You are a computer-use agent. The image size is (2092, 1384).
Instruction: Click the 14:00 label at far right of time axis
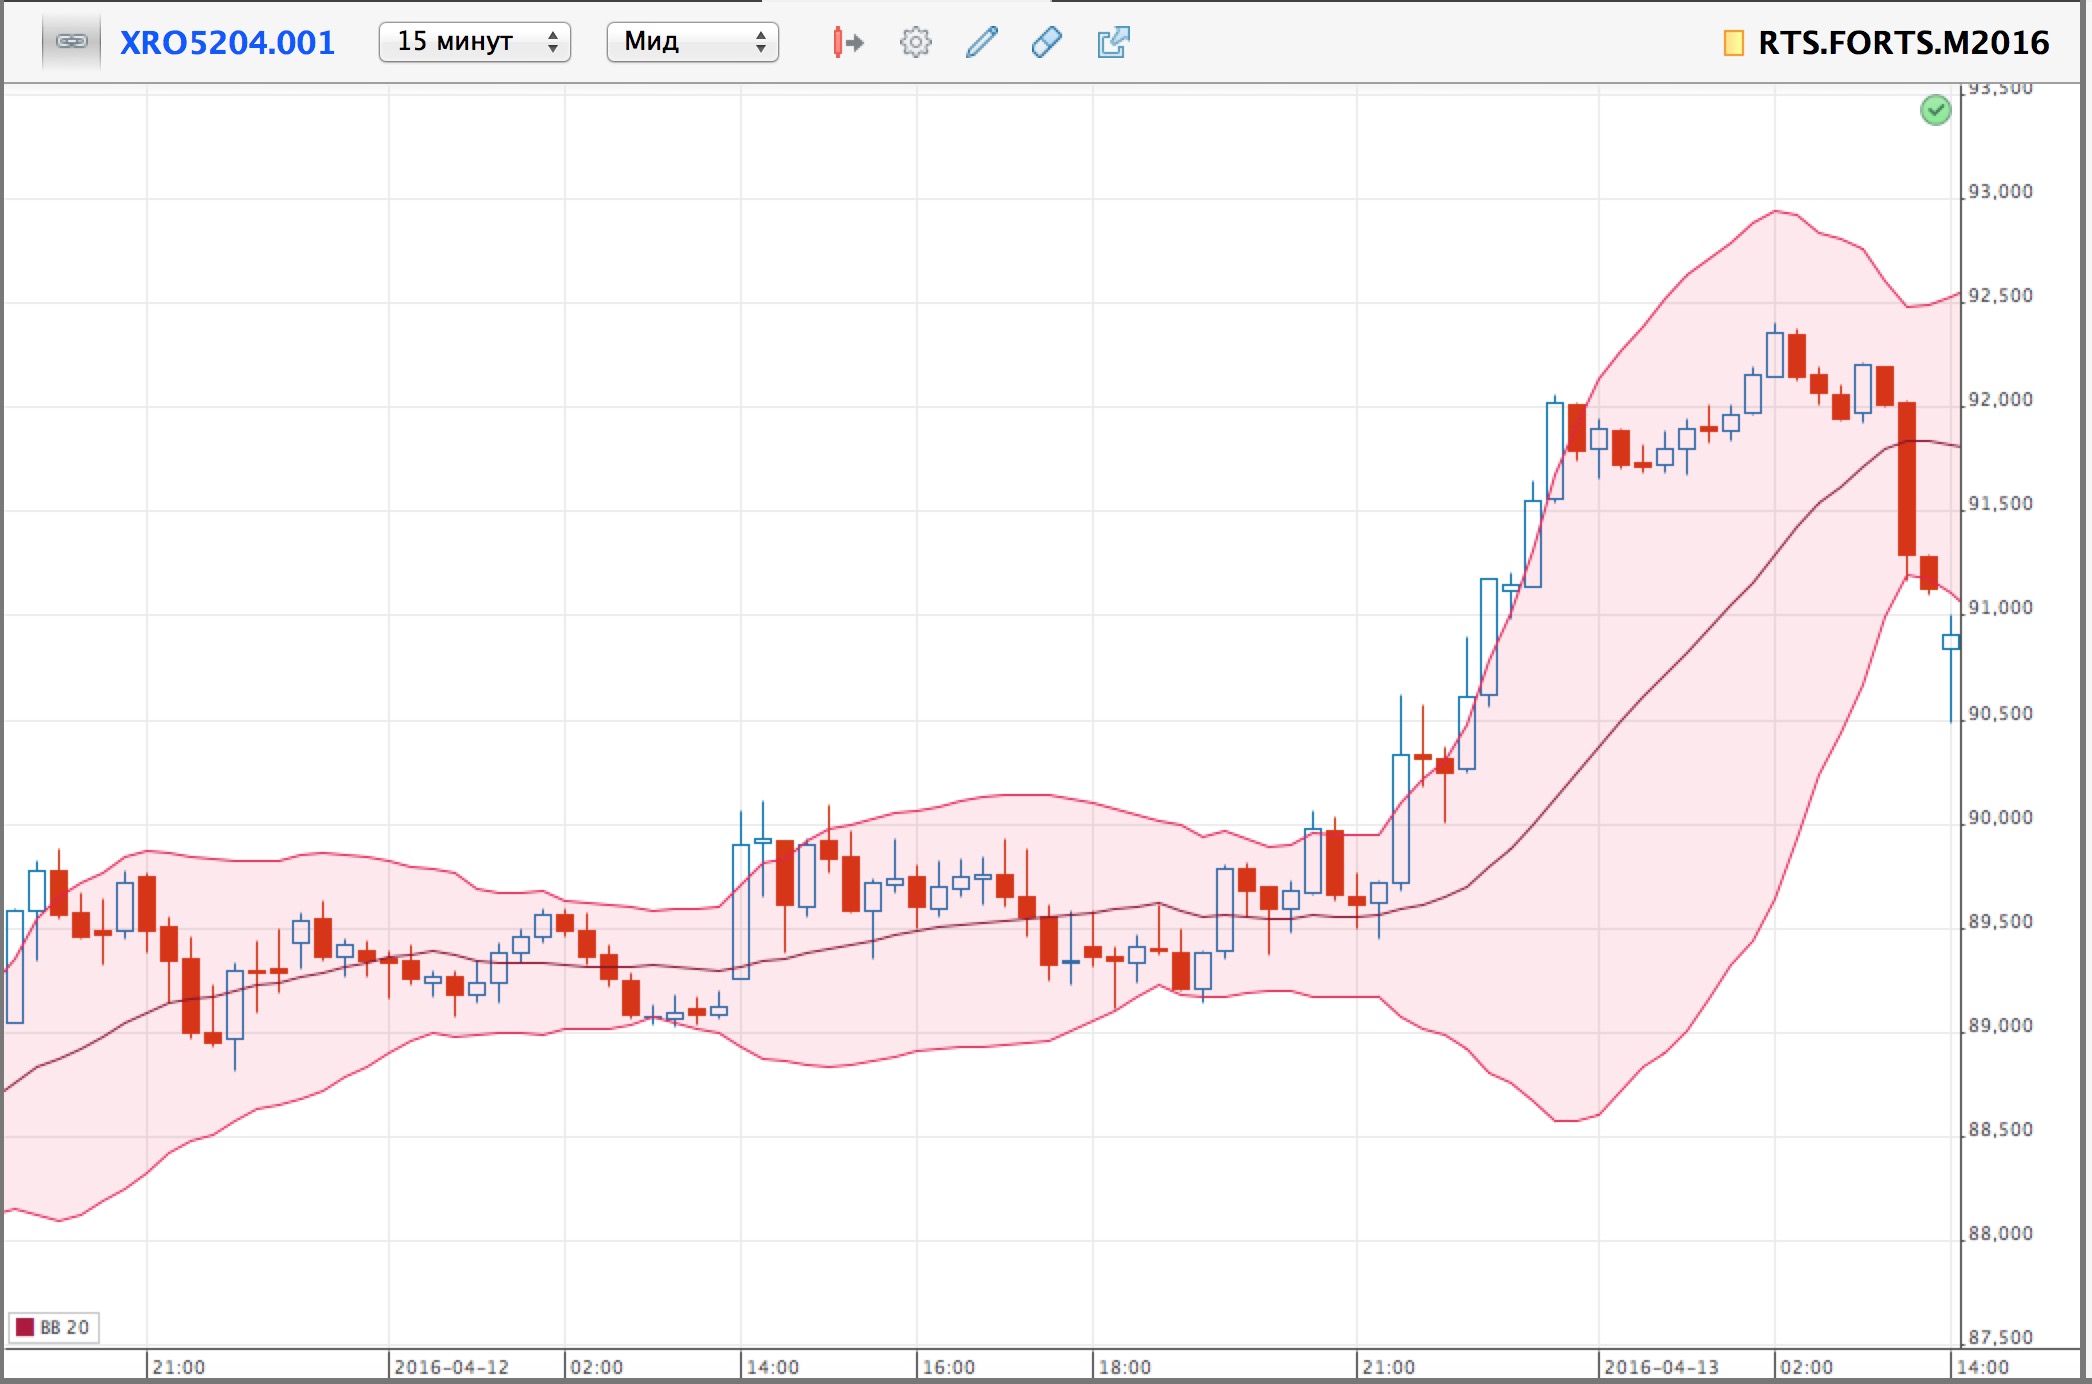(x=1982, y=1367)
